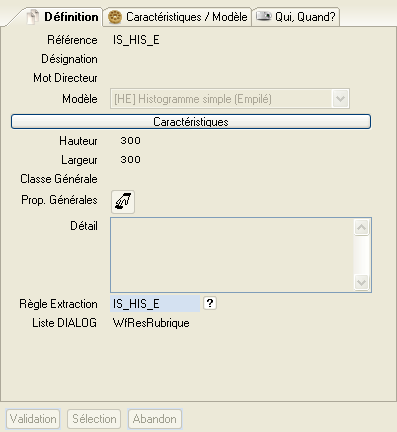397x432 pixels.
Task: Click the Largeur value 300
Action: 130,160
